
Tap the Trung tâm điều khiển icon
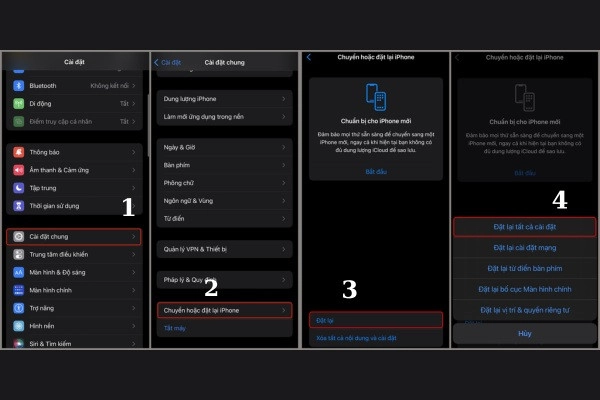tap(18, 254)
